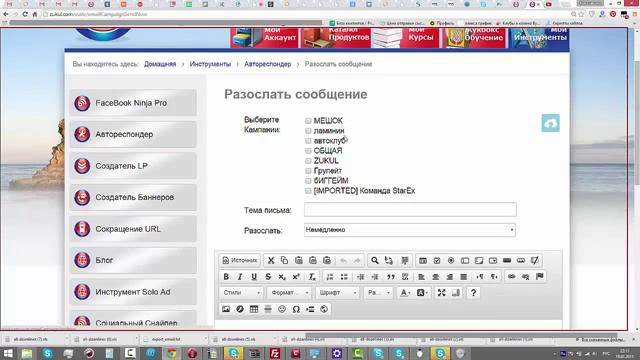The width and height of the screenshot is (640, 360).
Task: Click the Undo arrow in editor toolbar
Action: pyautogui.click(x=344, y=260)
